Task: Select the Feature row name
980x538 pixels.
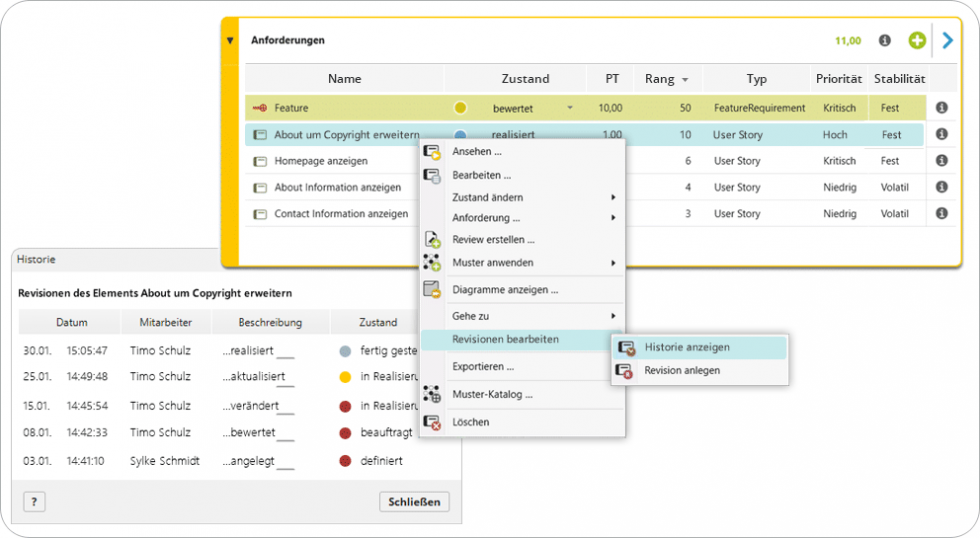Action: click(x=291, y=108)
